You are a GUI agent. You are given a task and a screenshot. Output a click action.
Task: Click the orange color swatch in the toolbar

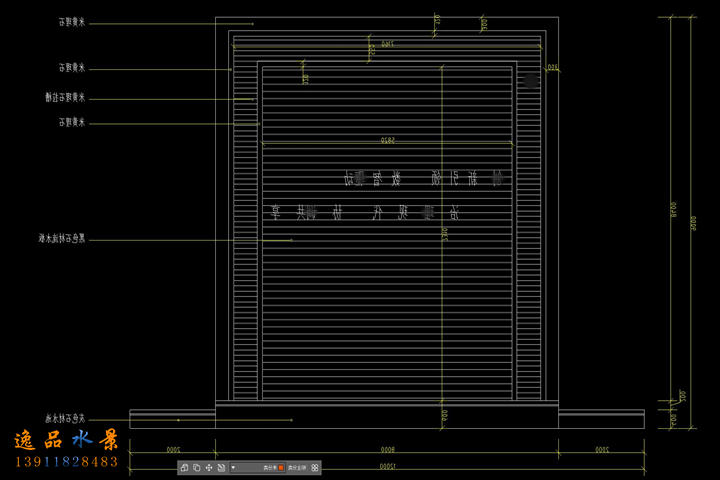pyautogui.click(x=281, y=467)
